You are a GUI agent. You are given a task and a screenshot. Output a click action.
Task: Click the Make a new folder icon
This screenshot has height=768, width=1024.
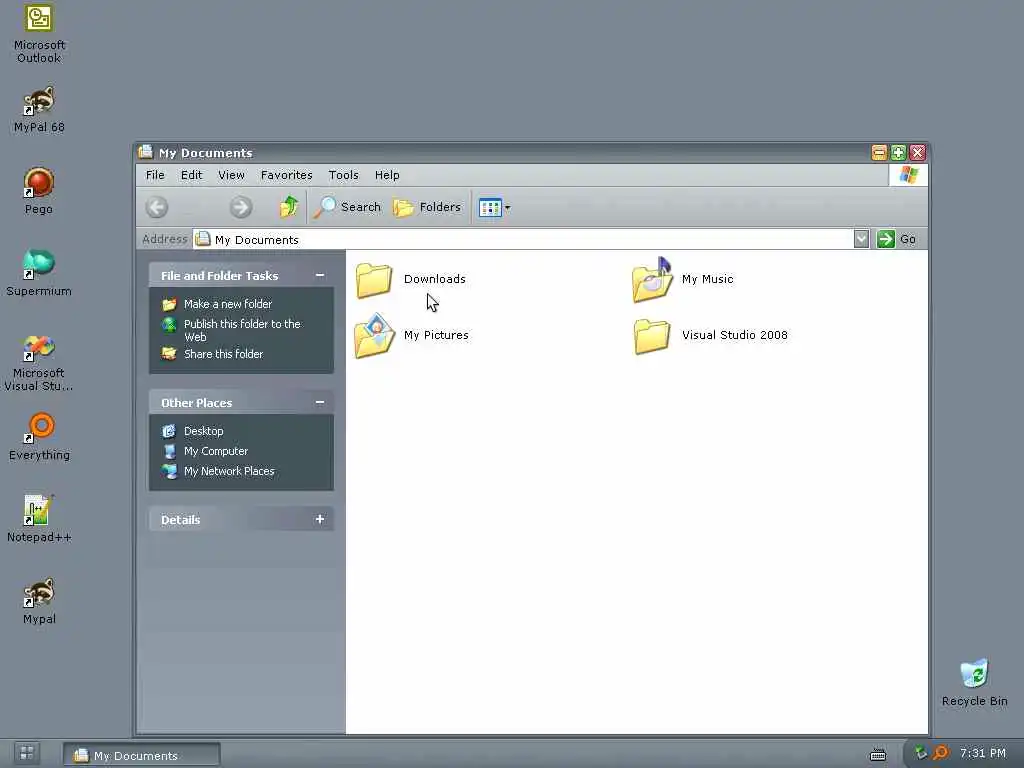click(169, 304)
